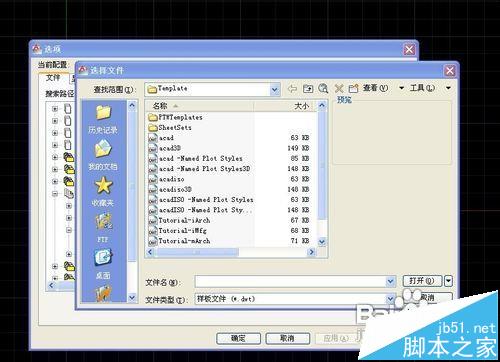This screenshot has height=362, width=500.
Task: Open 我的文档 in the places bar
Action: (x=103, y=155)
